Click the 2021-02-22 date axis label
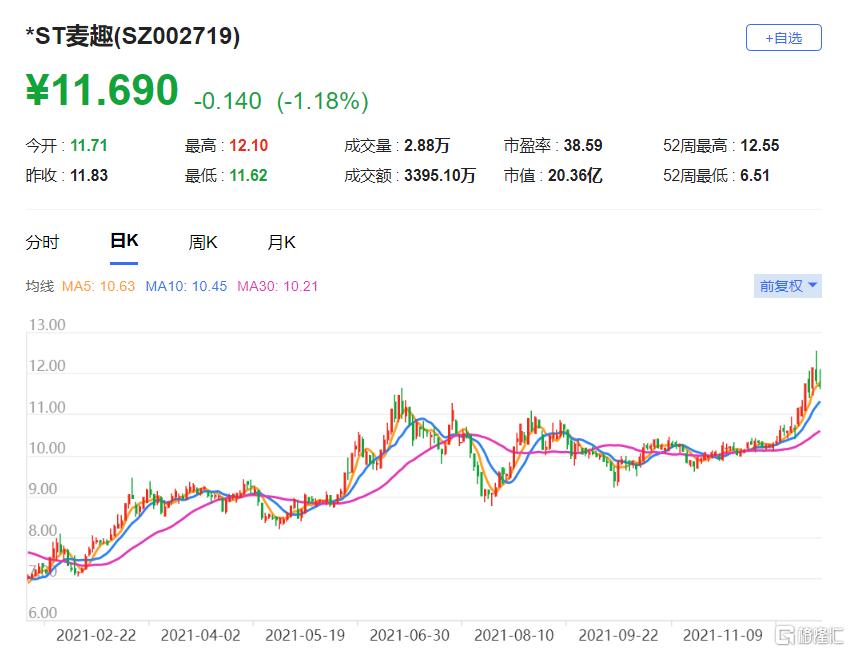 96,635
